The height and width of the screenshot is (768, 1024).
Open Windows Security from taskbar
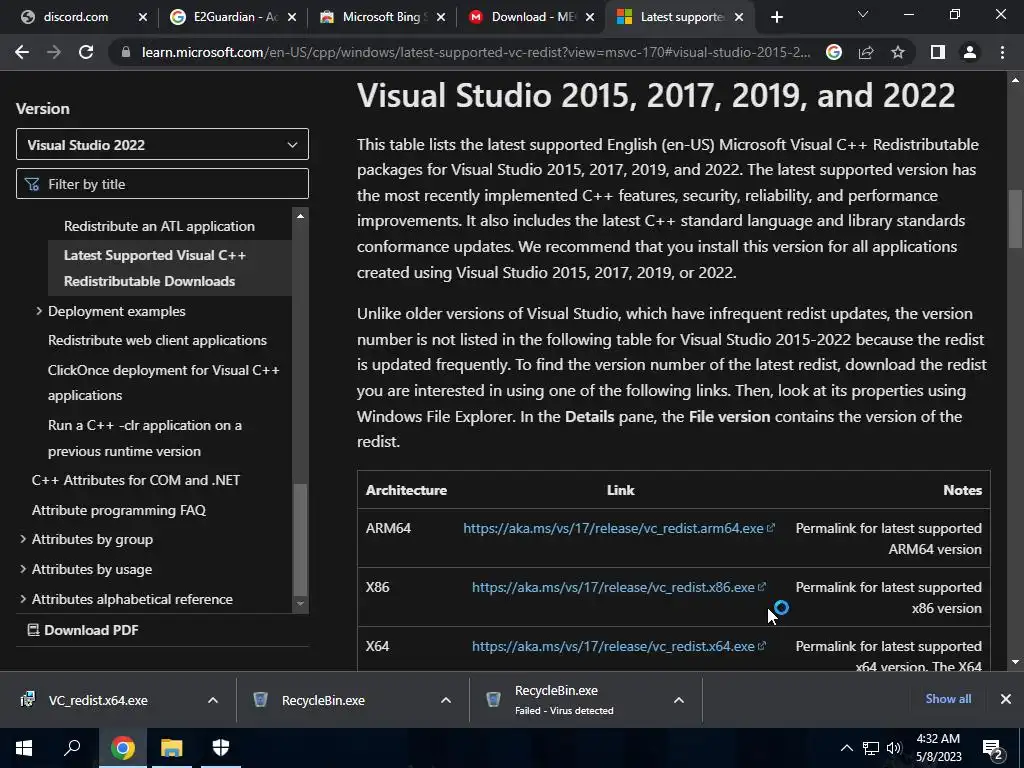(221, 747)
